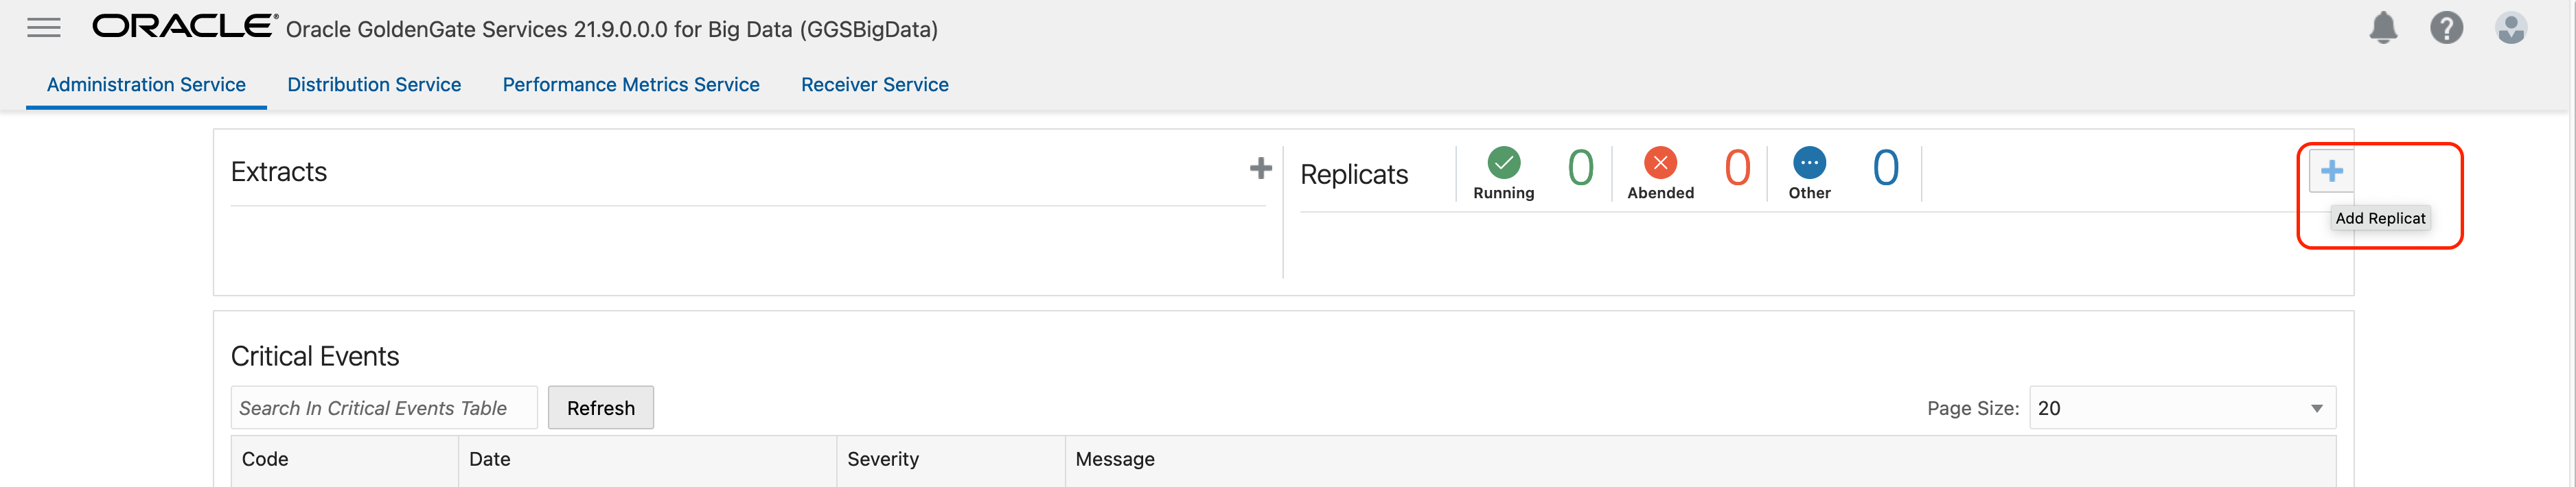
Task: Switch to Administration Service tab
Action: point(146,85)
